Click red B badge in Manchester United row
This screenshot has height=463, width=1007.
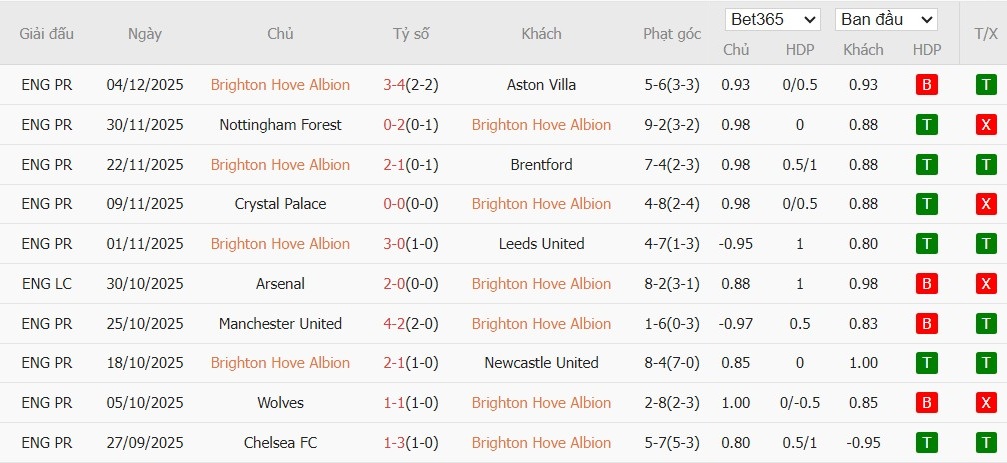926,324
